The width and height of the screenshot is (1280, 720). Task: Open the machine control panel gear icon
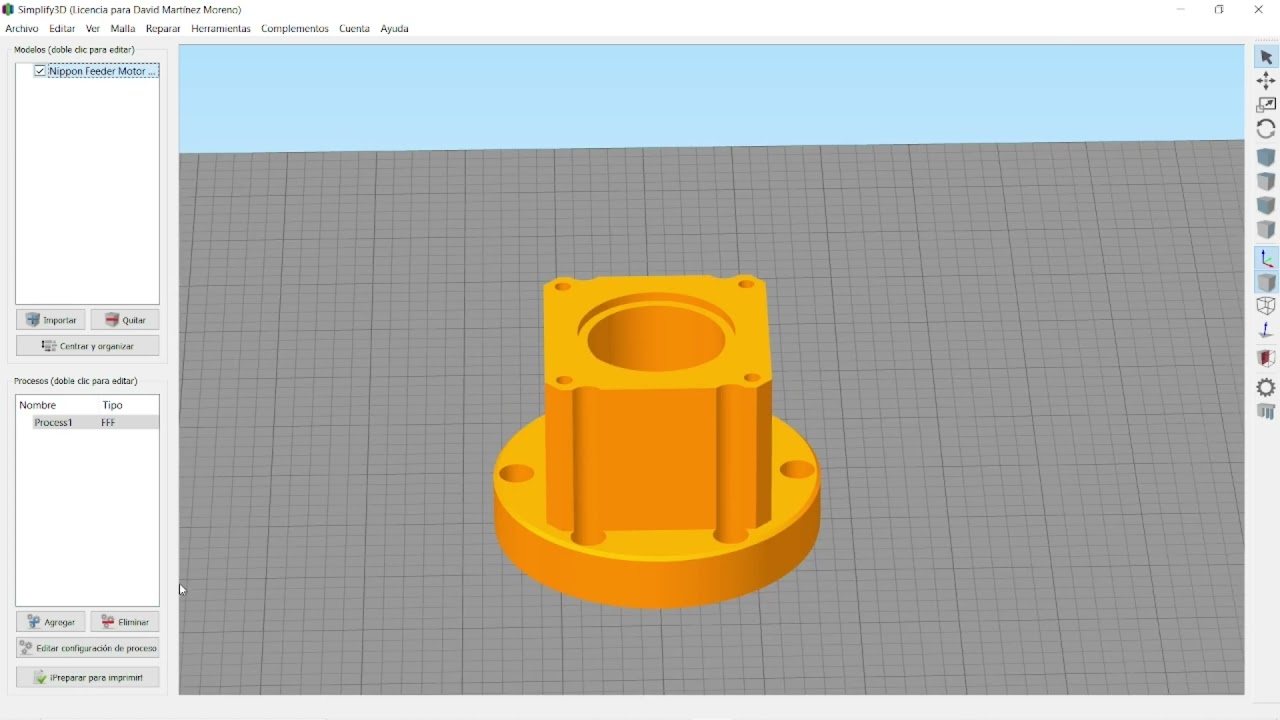tap(1267, 388)
